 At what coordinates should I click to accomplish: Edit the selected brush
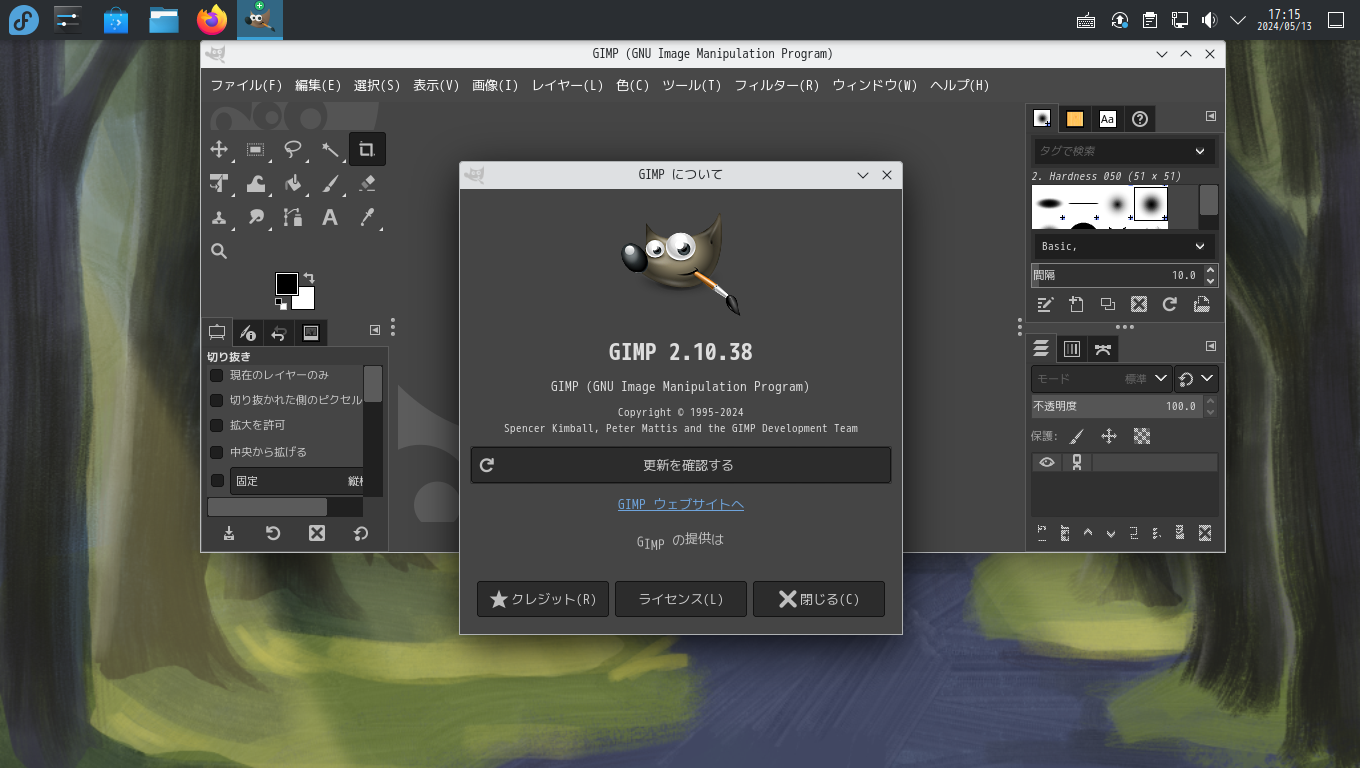click(x=1045, y=304)
